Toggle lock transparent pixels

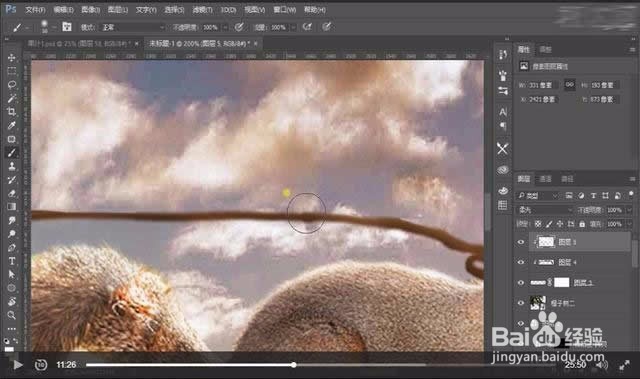[x=538, y=224]
